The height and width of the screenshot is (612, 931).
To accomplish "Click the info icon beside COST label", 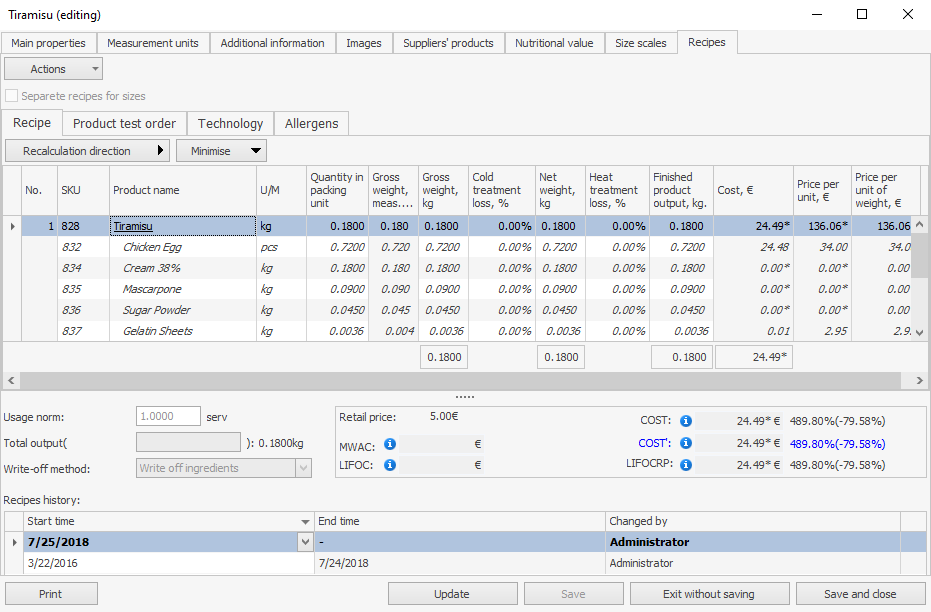I will point(686,421).
